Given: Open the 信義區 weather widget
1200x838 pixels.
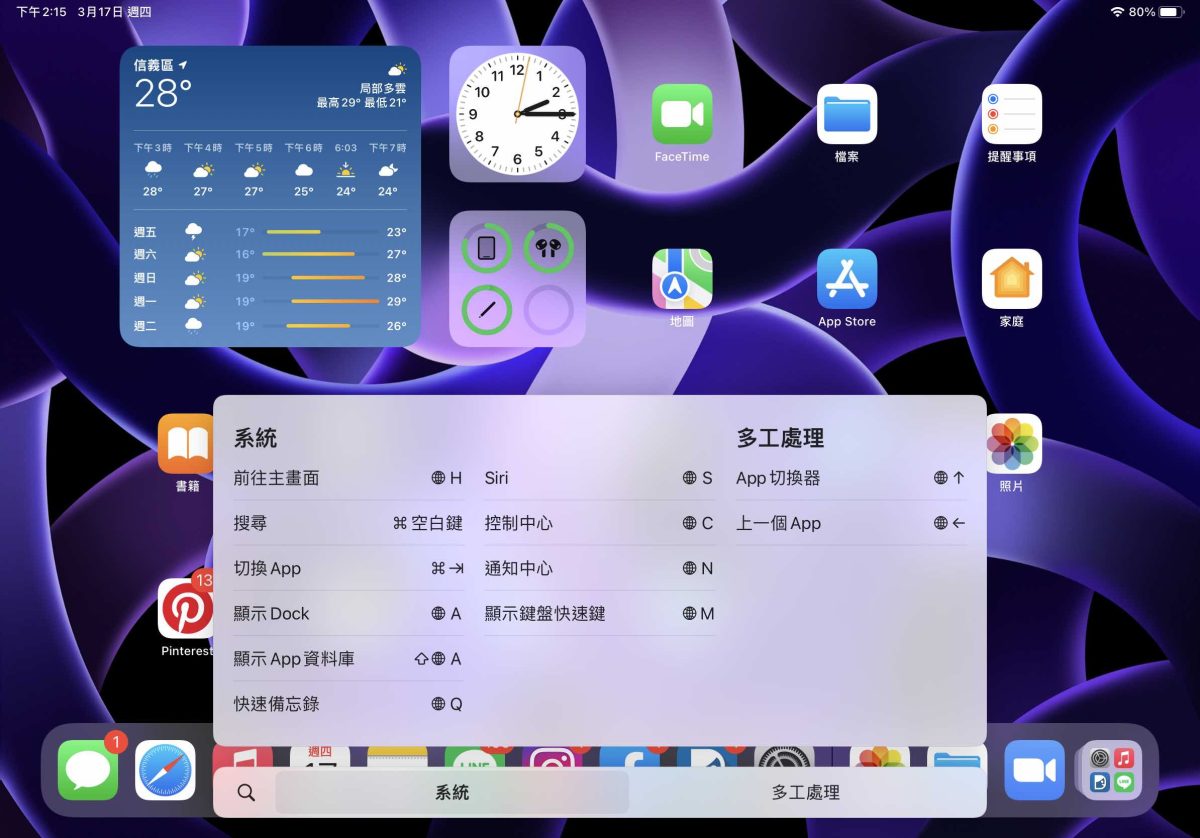Looking at the screenshot, I should 270,196.
